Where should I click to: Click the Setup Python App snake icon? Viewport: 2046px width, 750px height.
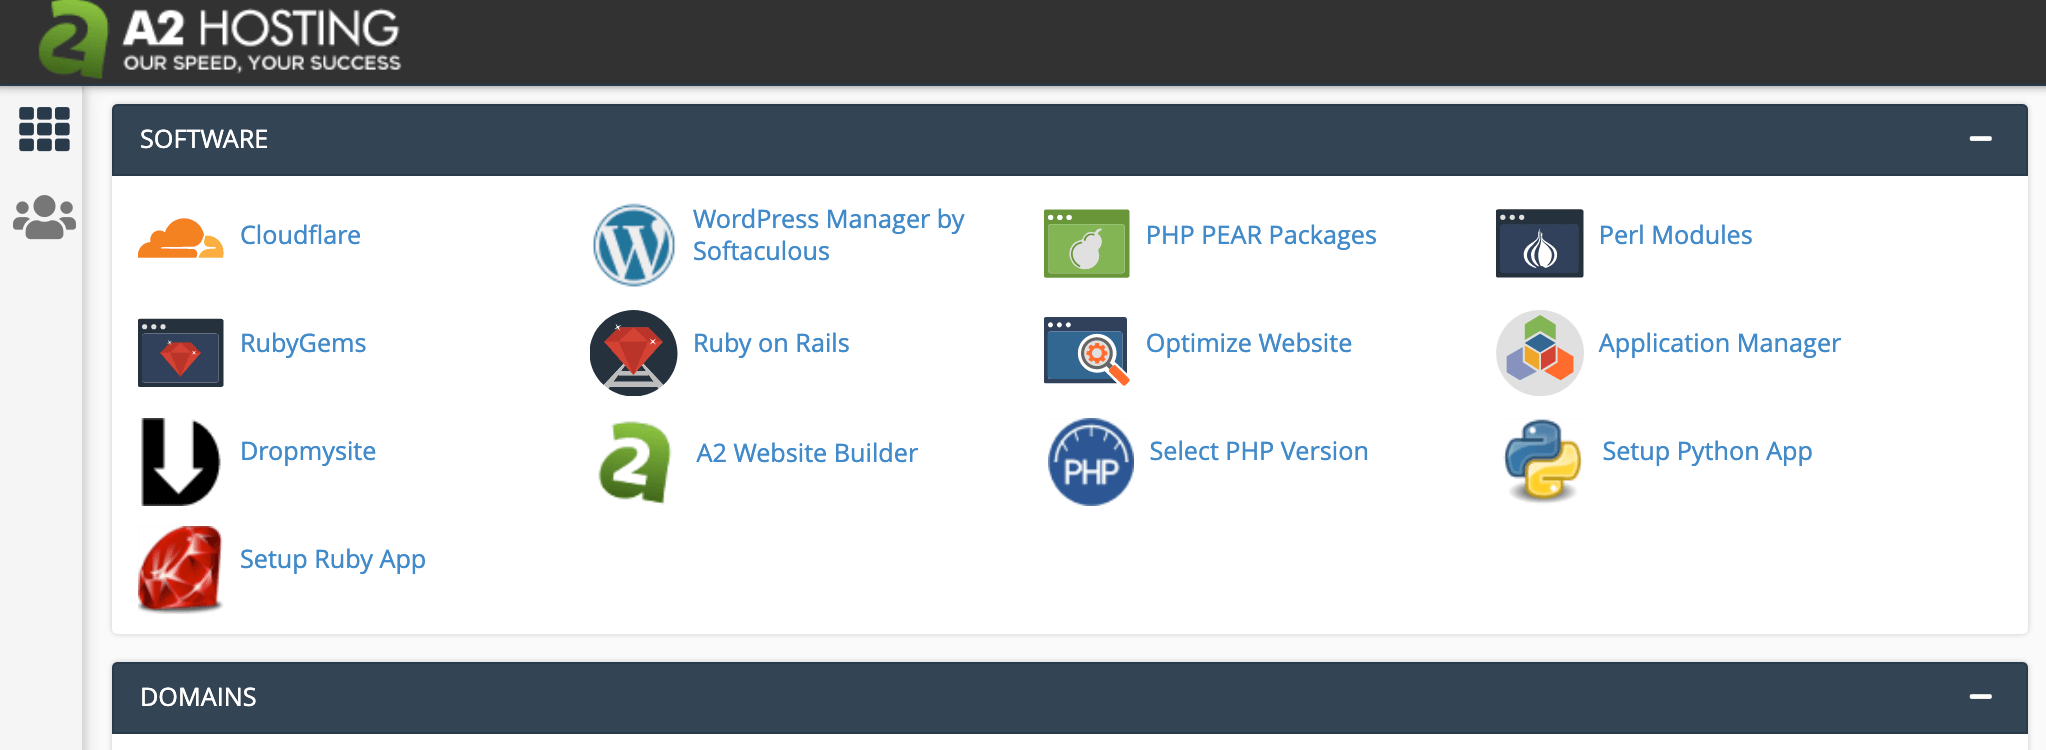1542,460
